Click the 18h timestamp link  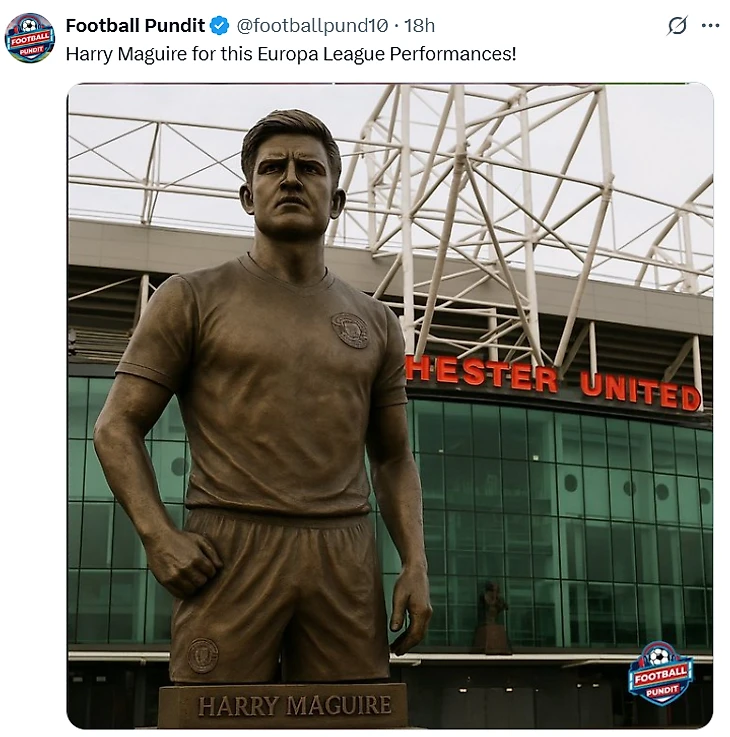420,25
